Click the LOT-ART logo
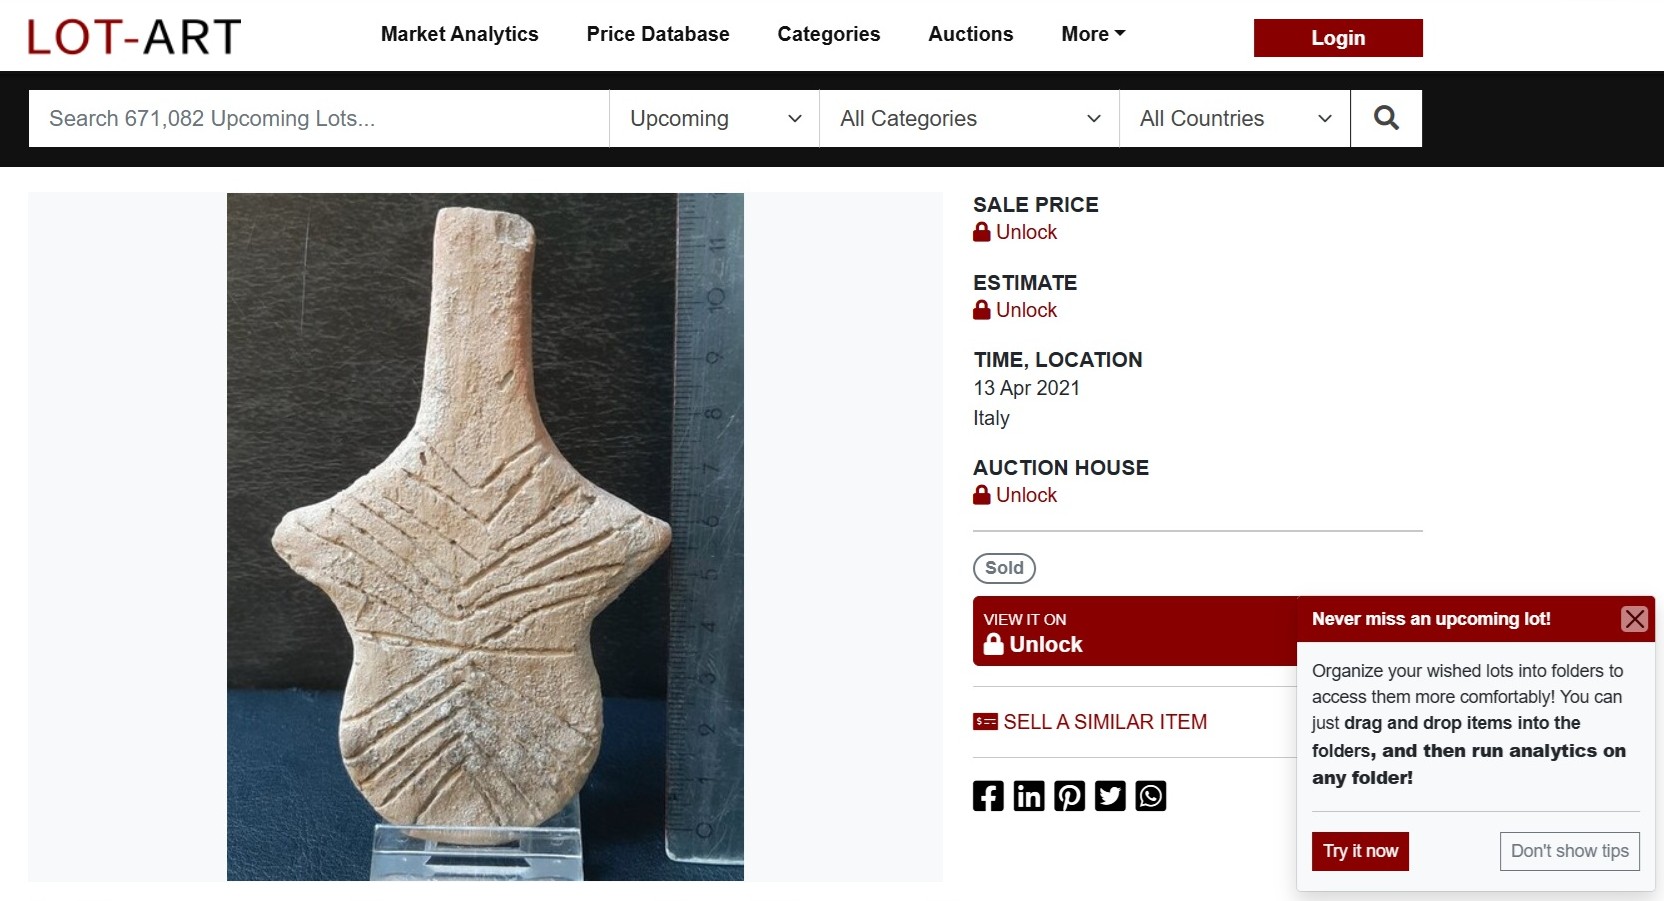The height and width of the screenshot is (901, 1664). (134, 37)
